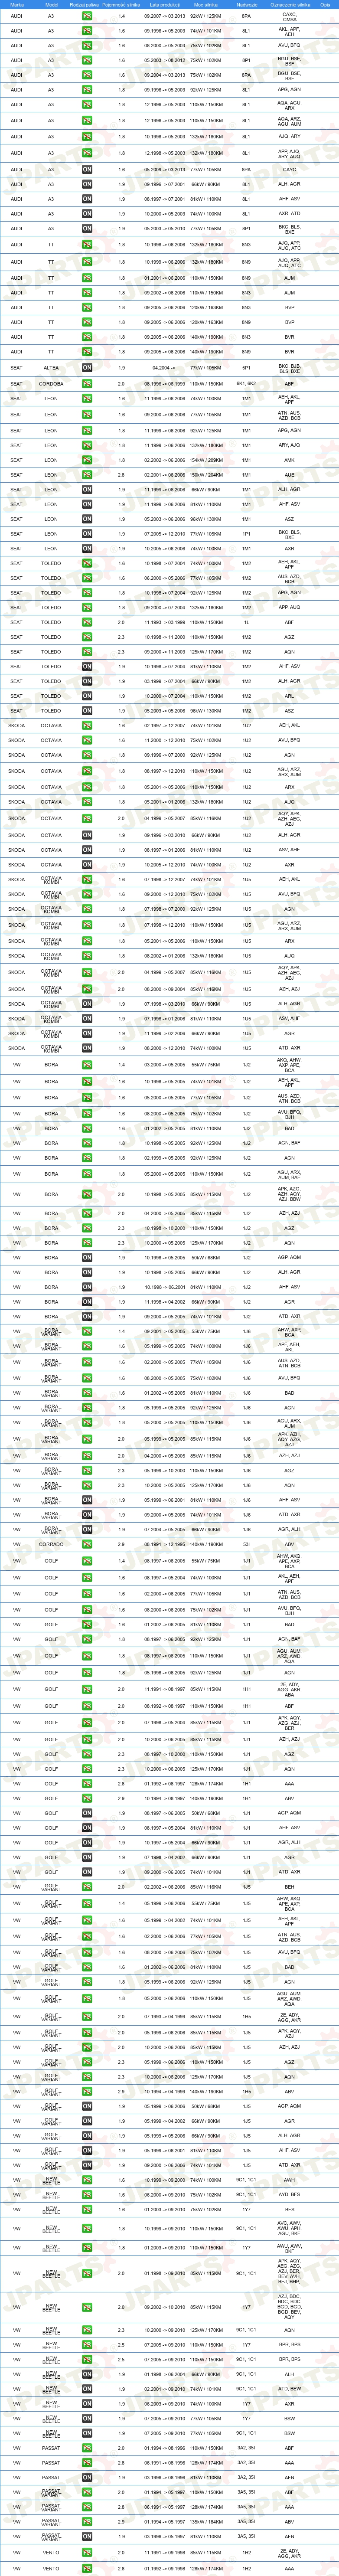Click petrol icon in AUDI A3 CAXC row

(x=87, y=16)
